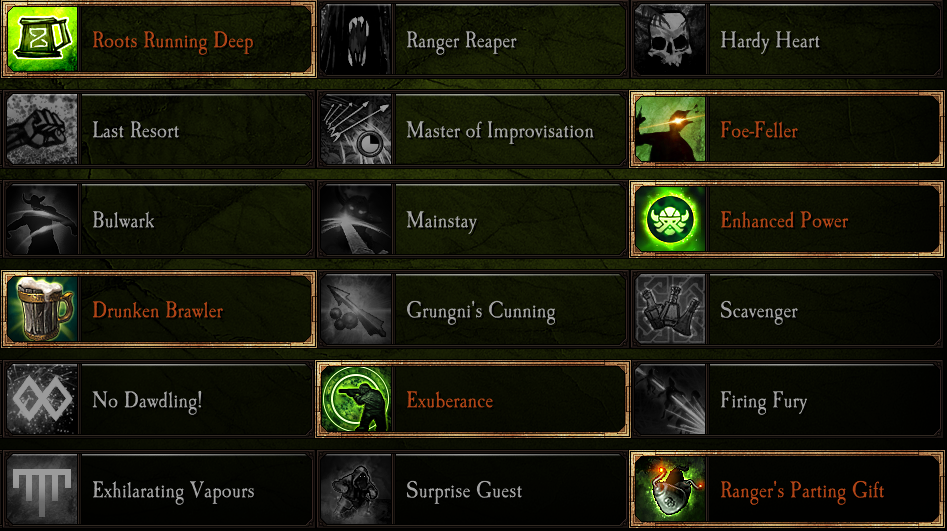Select the frothy beer mug Drunken Brawler icon
The image size is (947, 531).
pyautogui.click(x=42, y=309)
